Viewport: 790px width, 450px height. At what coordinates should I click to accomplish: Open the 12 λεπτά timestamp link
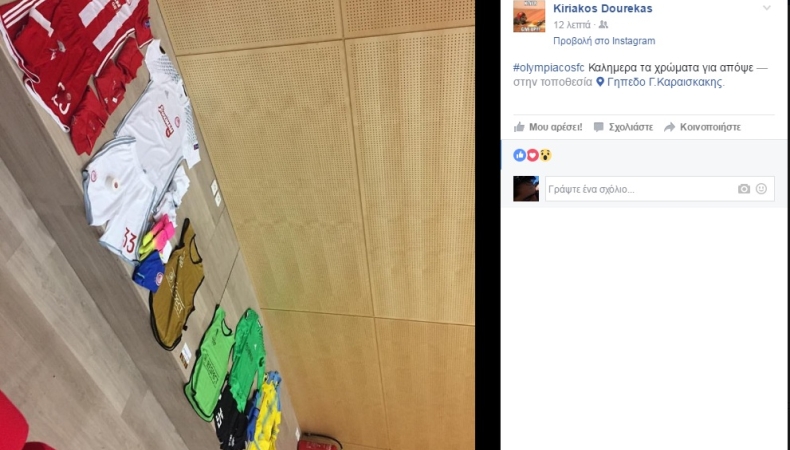tap(572, 25)
